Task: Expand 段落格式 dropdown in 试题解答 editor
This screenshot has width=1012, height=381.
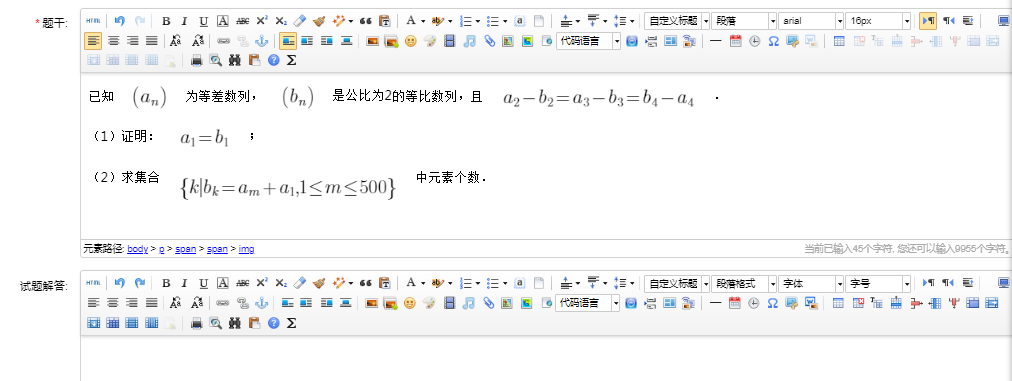Action: (x=744, y=283)
